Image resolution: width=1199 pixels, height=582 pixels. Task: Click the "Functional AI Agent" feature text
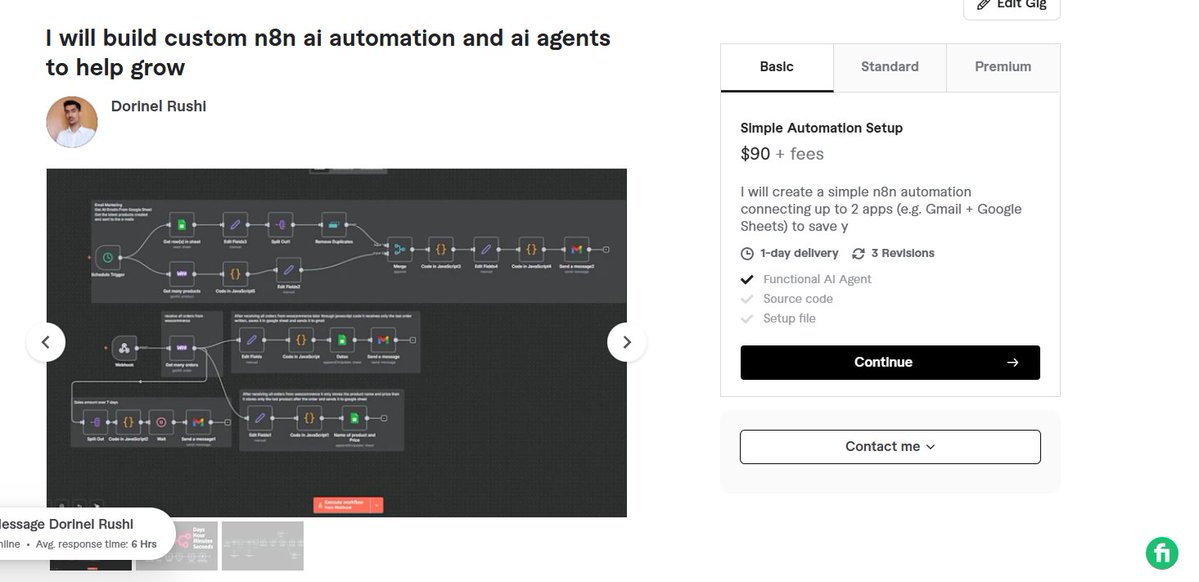[817, 279]
